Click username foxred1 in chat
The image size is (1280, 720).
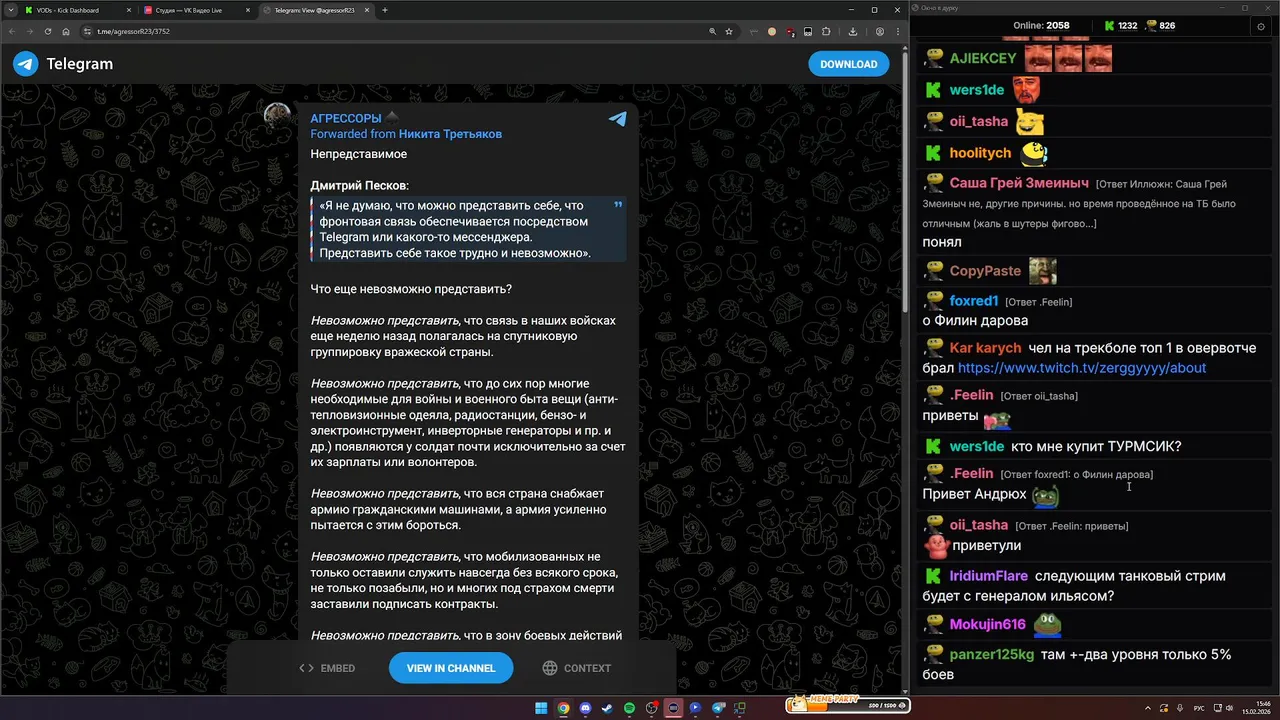tap(974, 301)
